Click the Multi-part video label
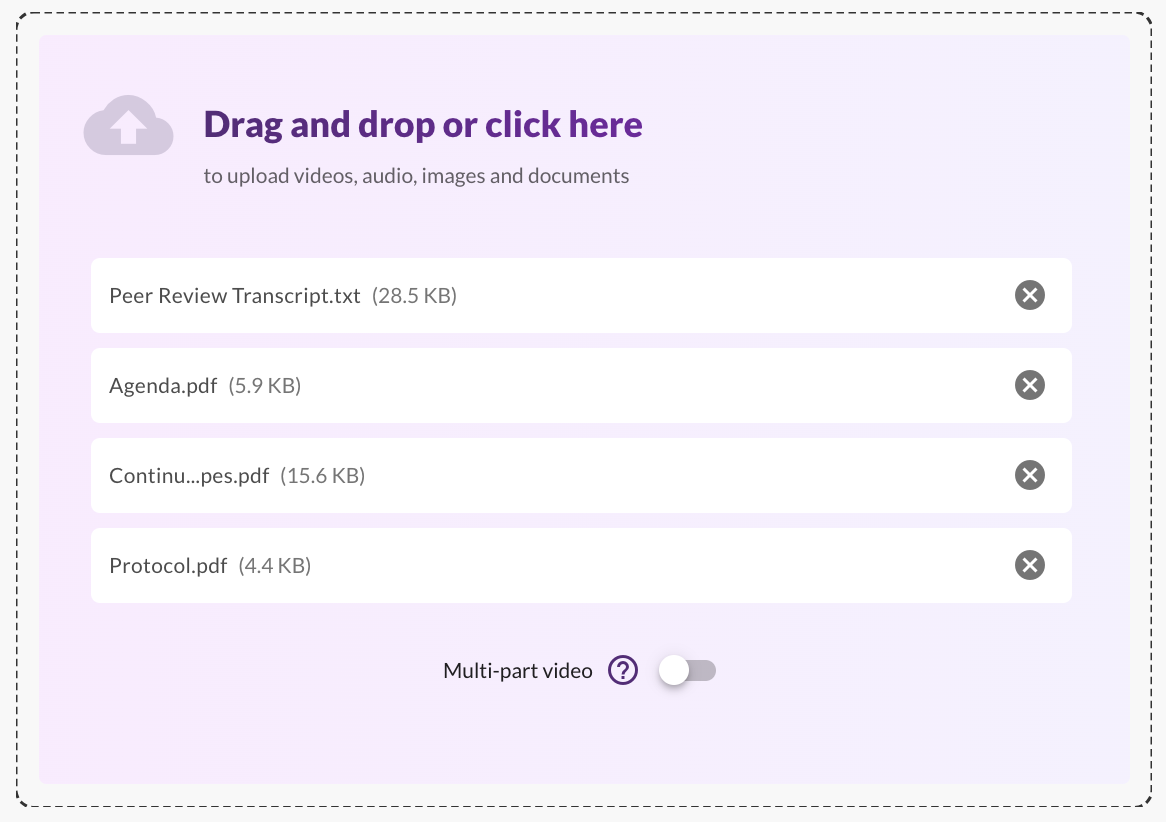This screenshot has height=822, width=1166. tap(517, 670)
